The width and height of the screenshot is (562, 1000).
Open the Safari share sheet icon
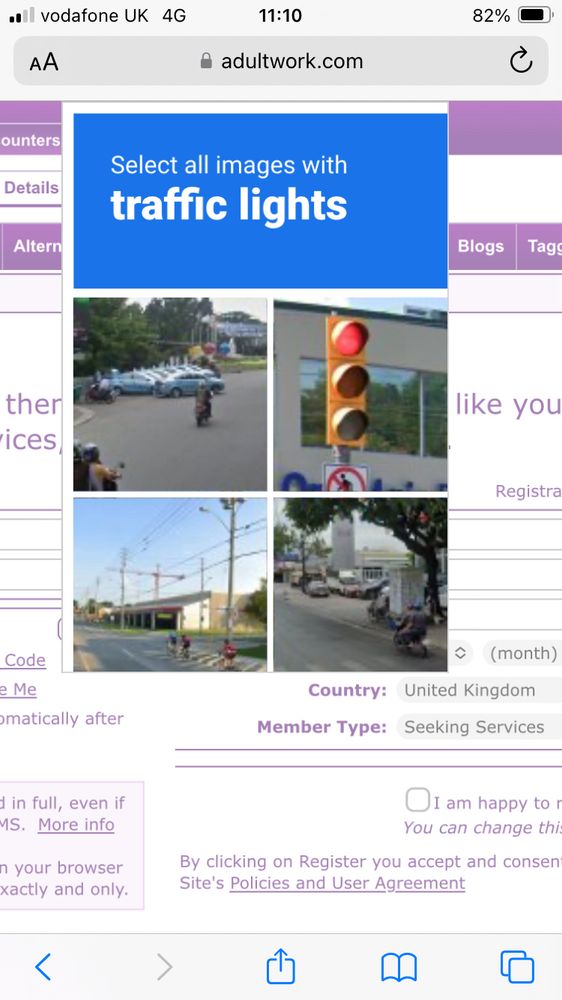(x=281, y=966)
